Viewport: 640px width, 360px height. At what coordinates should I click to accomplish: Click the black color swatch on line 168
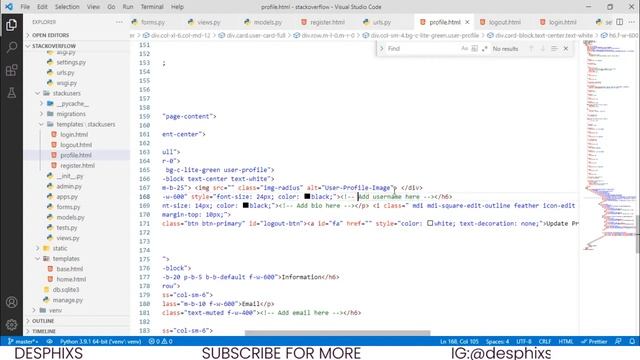coord(307,197)
